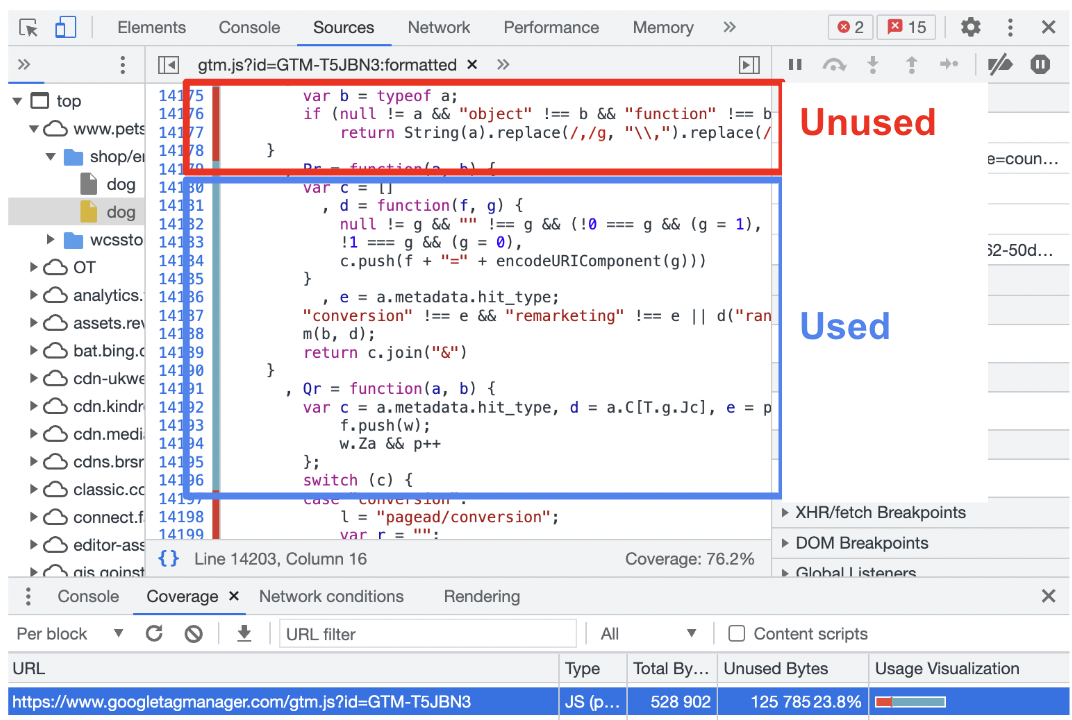
Task: Open the navigator pane three-dot menu
Action: pyautogui.click(x=122, y=65)
